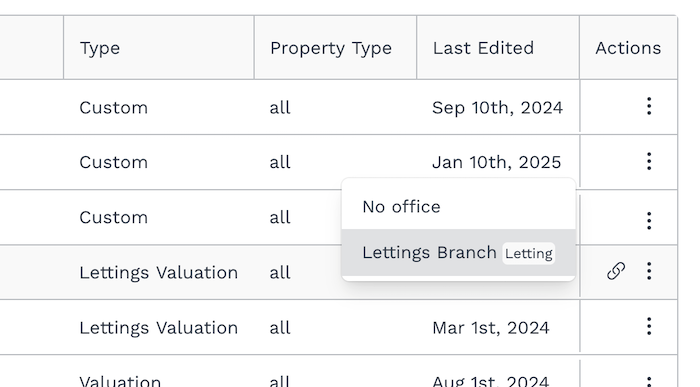Open actions menu for Jan 10th, 2025 row
This screenshot has width=700, height=387.
[649, 161]
